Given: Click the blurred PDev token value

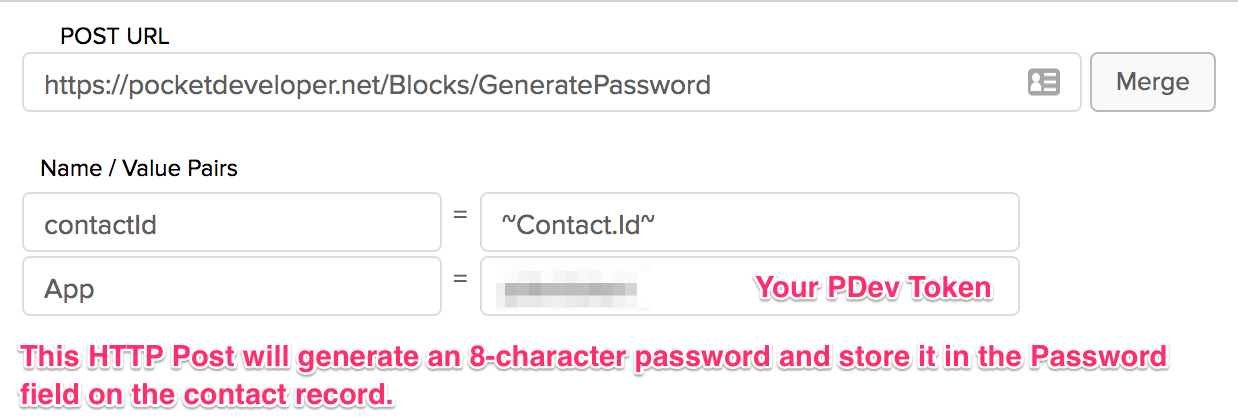Looking at the screenshot, I should tap(572, 290).
